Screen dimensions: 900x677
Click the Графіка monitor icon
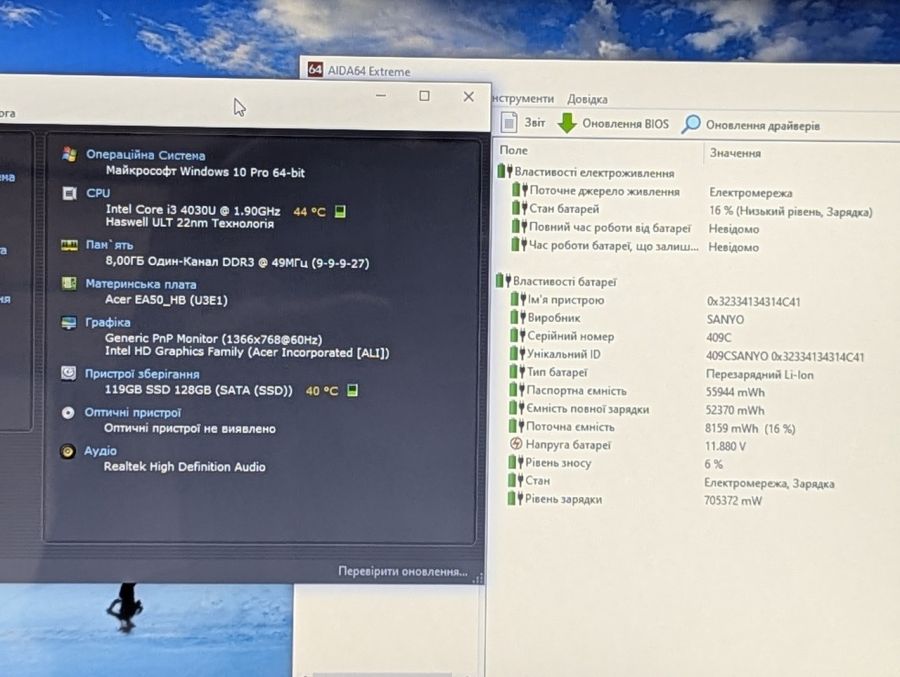(x=68, y=322)
